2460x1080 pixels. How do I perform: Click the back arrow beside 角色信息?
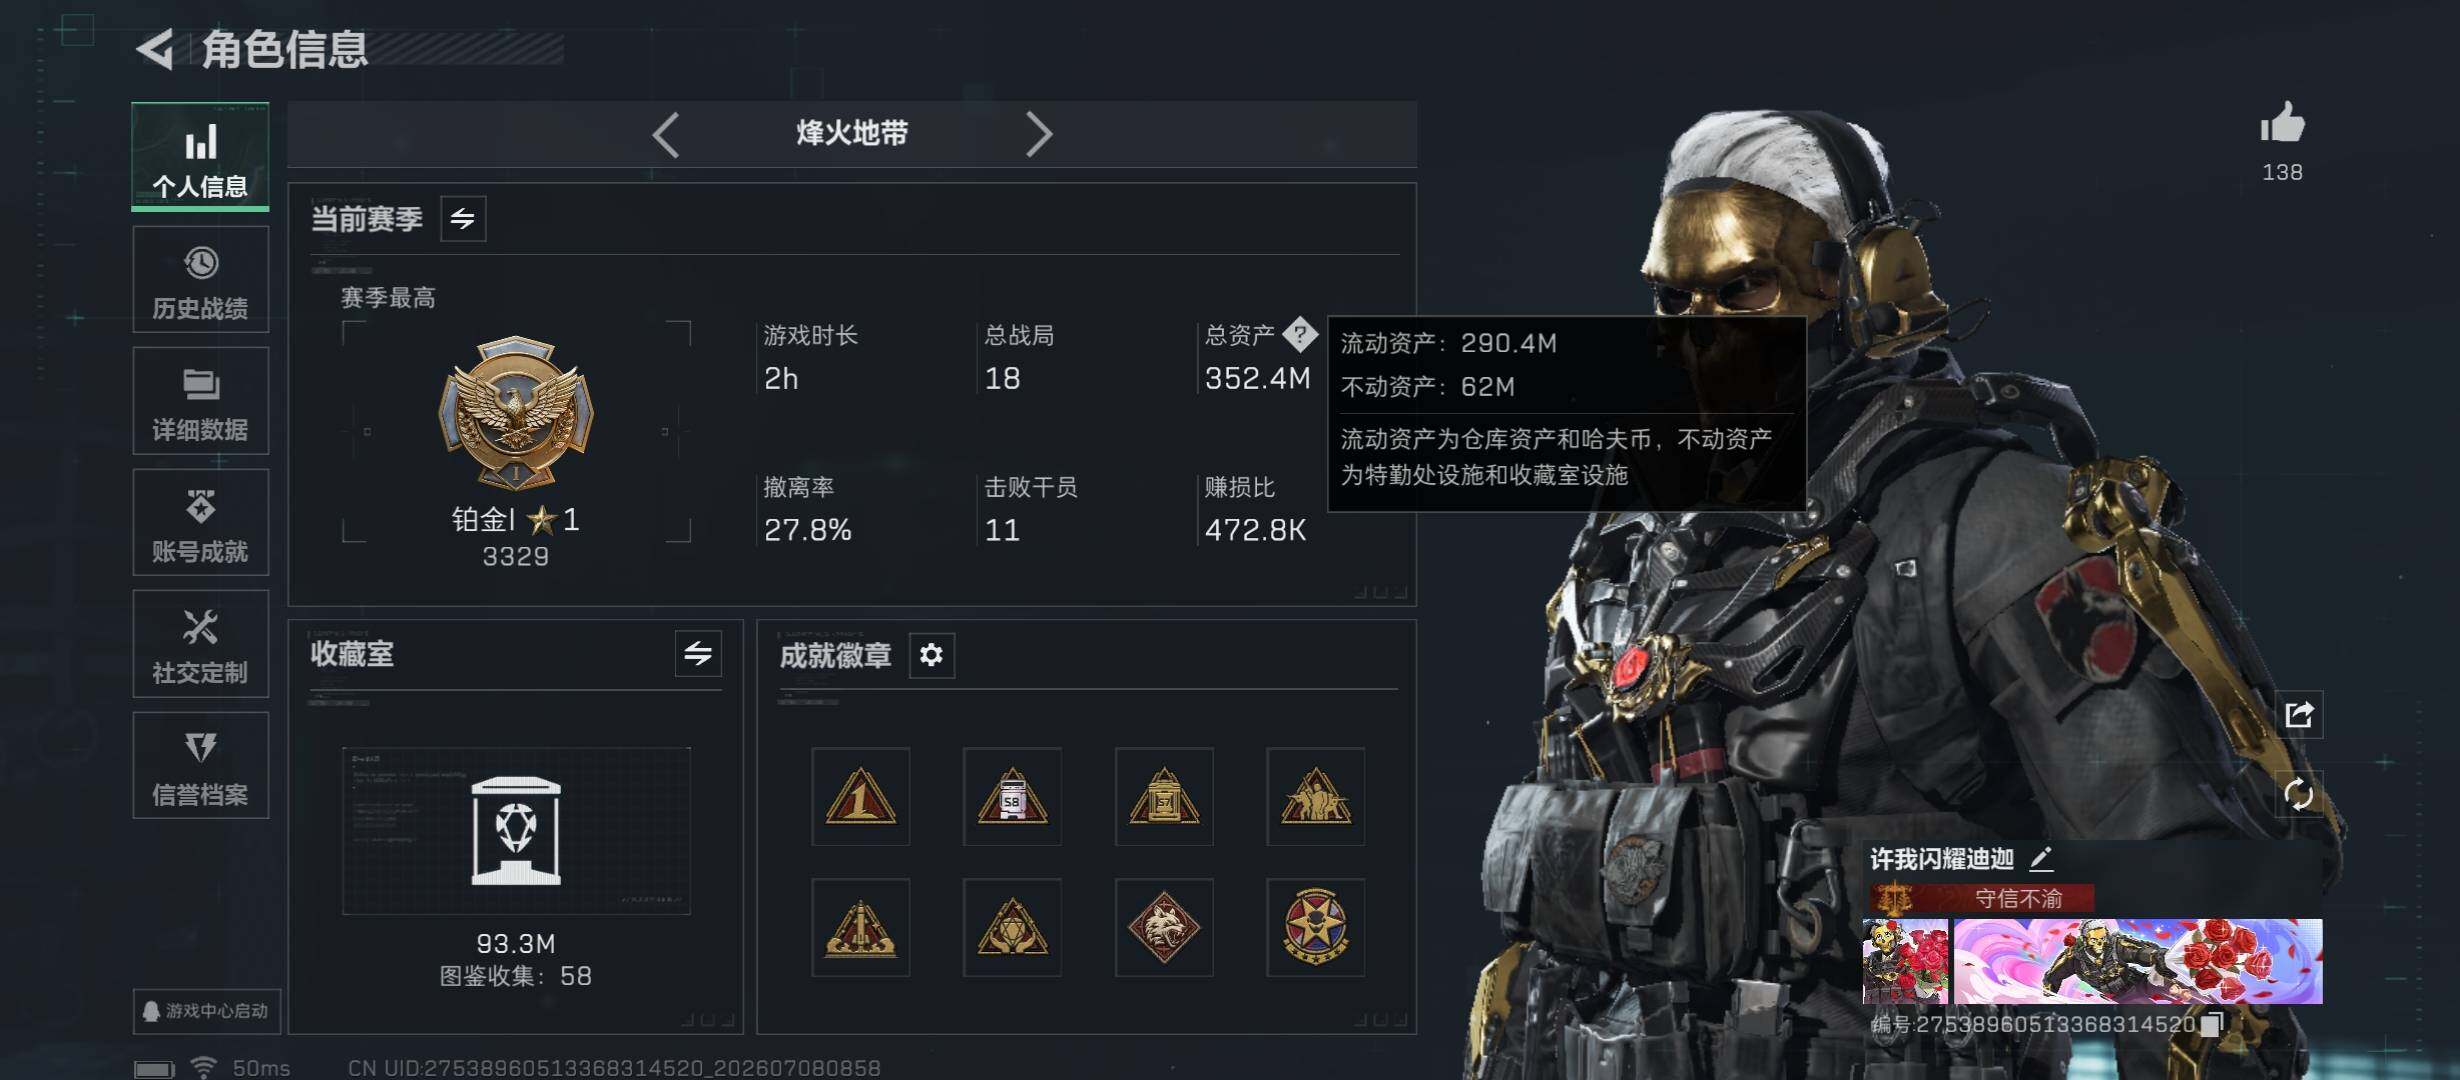click(x=156, y=48)
